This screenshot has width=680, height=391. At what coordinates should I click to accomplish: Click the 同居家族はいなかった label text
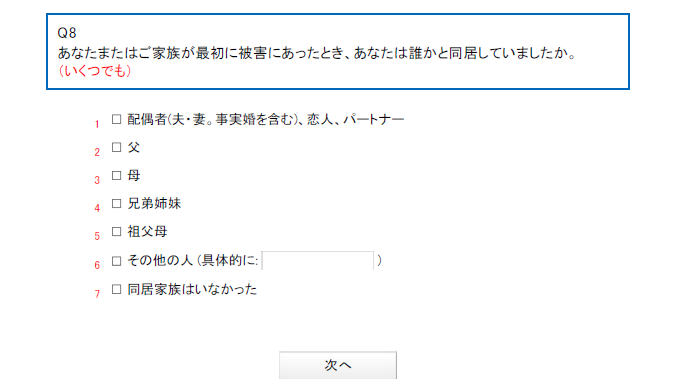click(192, 289)
